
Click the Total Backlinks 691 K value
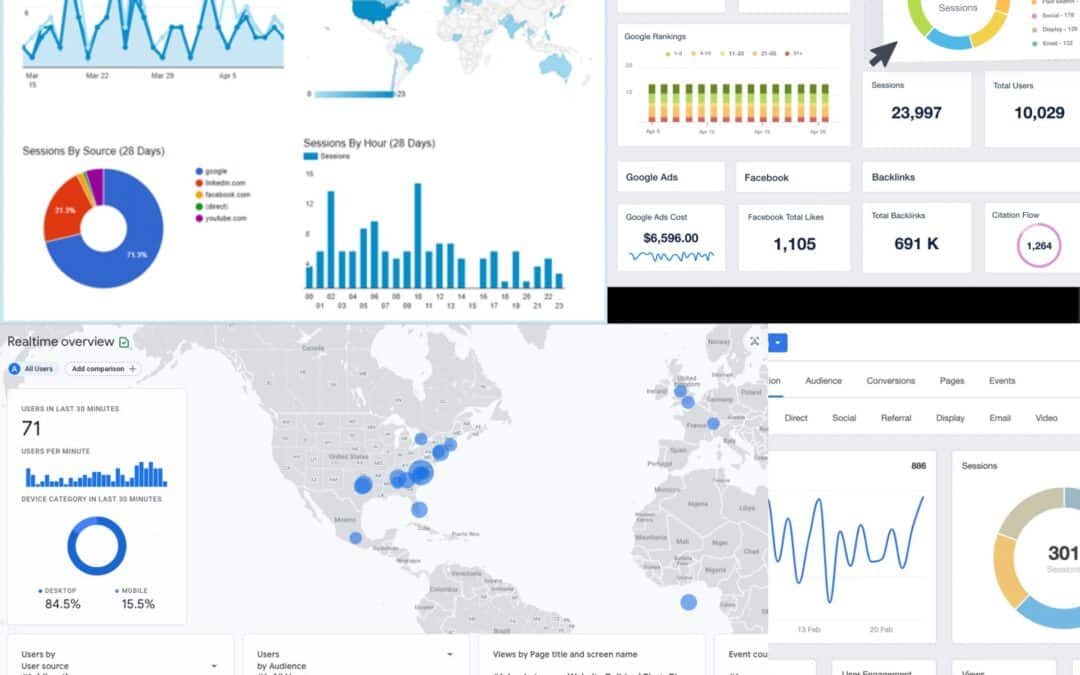(x=916, y=244)
